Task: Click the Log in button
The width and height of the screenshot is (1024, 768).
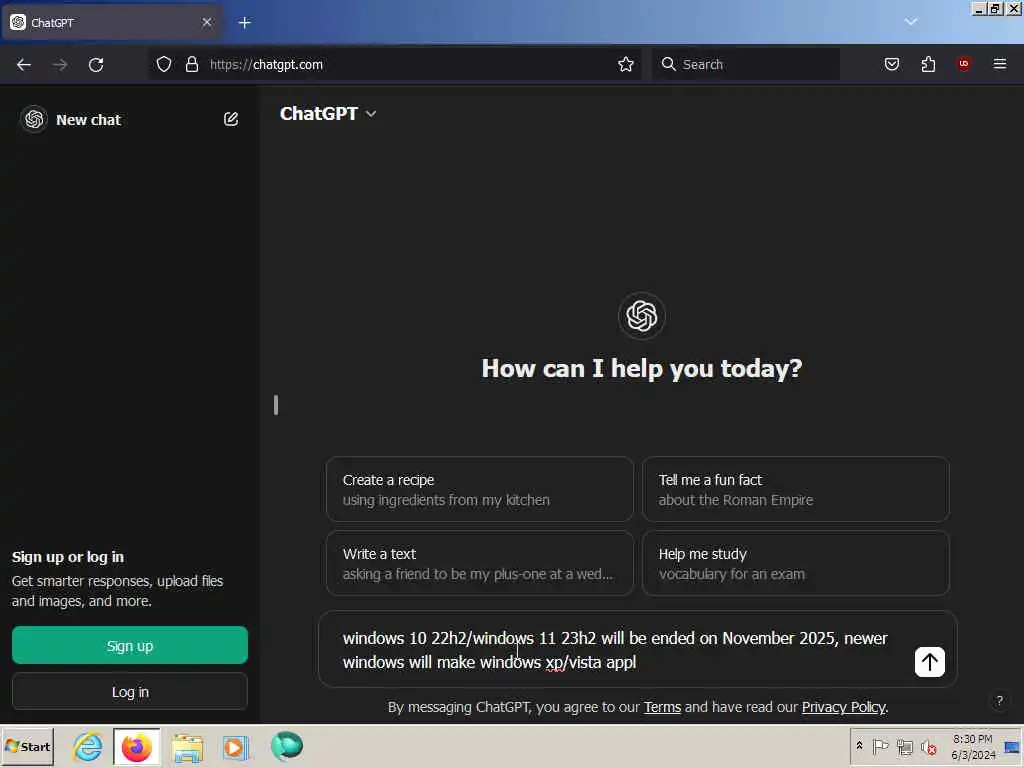Action: click(x=130, y=692)
